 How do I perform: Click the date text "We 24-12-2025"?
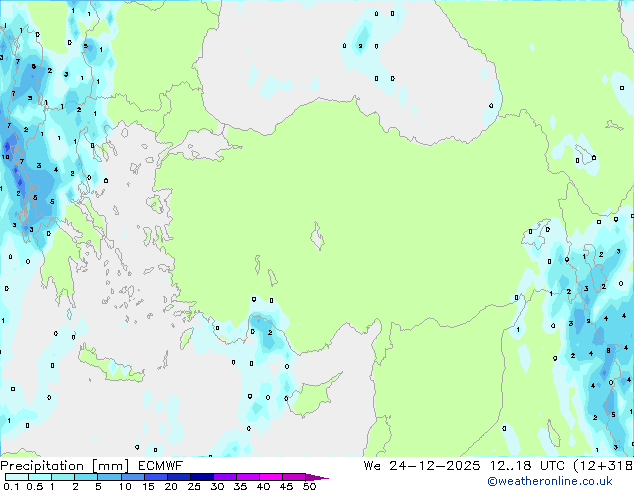click(422, 466)
